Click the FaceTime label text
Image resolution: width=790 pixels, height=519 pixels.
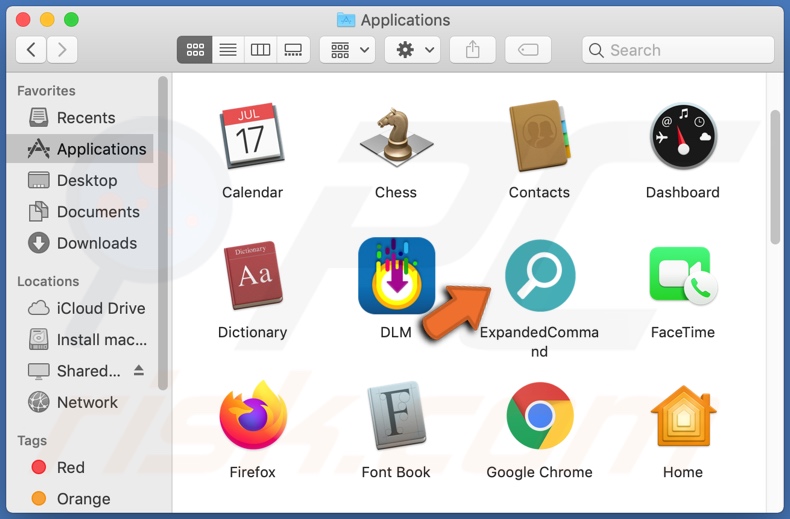coord(683,332)
